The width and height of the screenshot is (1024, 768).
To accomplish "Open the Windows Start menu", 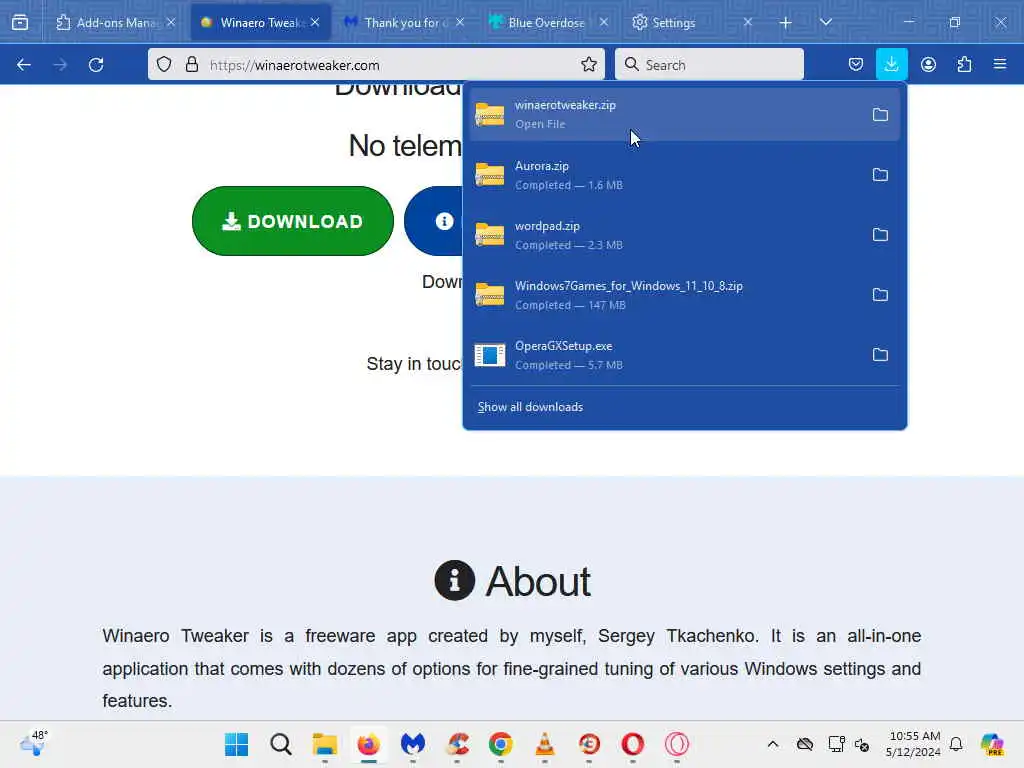I will (x=236, y=744).
